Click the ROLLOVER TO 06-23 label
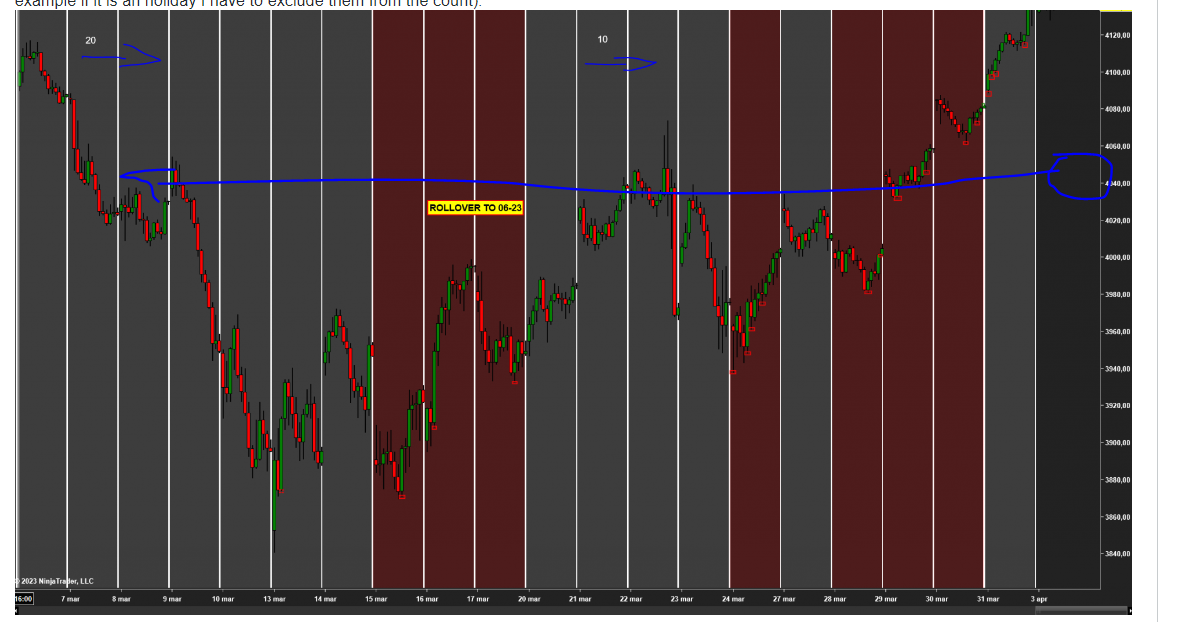Viewport: 1192px width, 622px height. pyautogui.click(x=475, y=208)
